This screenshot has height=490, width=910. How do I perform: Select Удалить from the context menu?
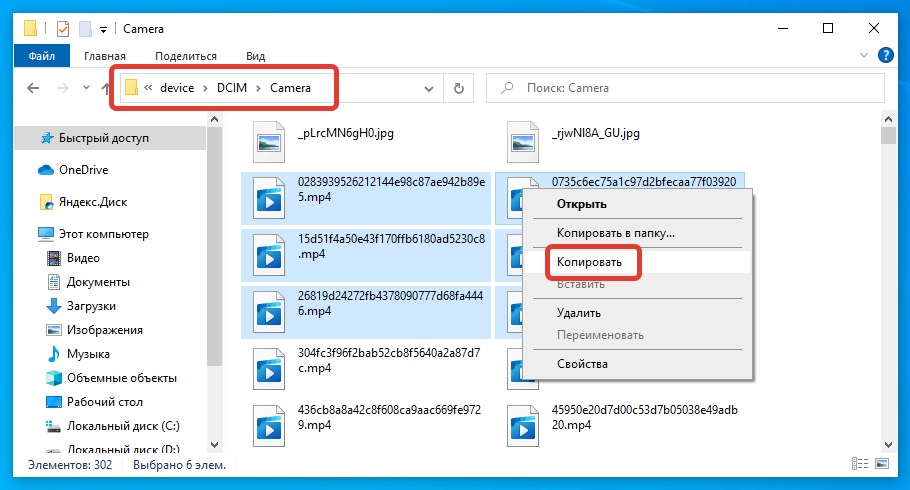pyautogui.click(x=578, y=313)
